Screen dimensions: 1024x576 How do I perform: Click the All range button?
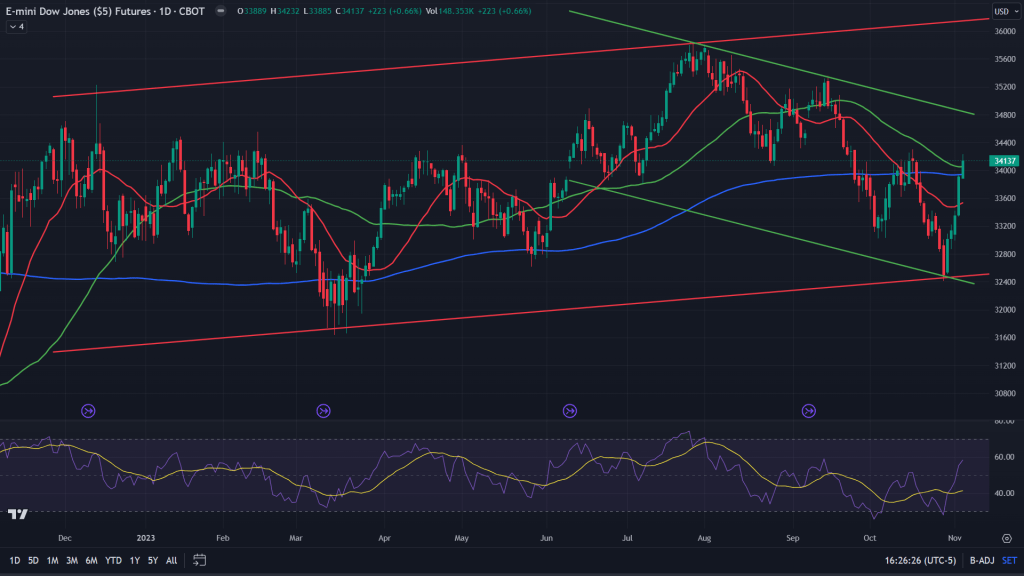coord(172,560)
